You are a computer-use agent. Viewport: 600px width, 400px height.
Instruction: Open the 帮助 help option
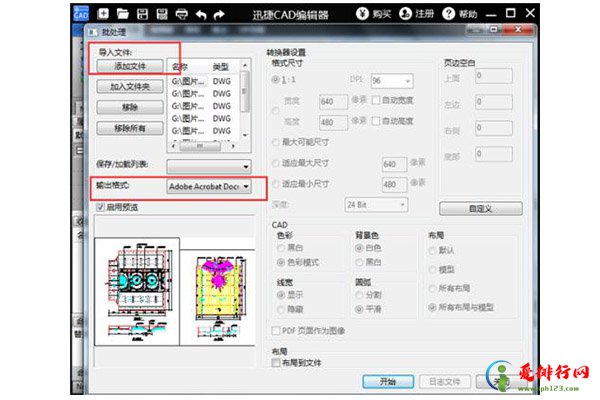[x=460, y=14]
